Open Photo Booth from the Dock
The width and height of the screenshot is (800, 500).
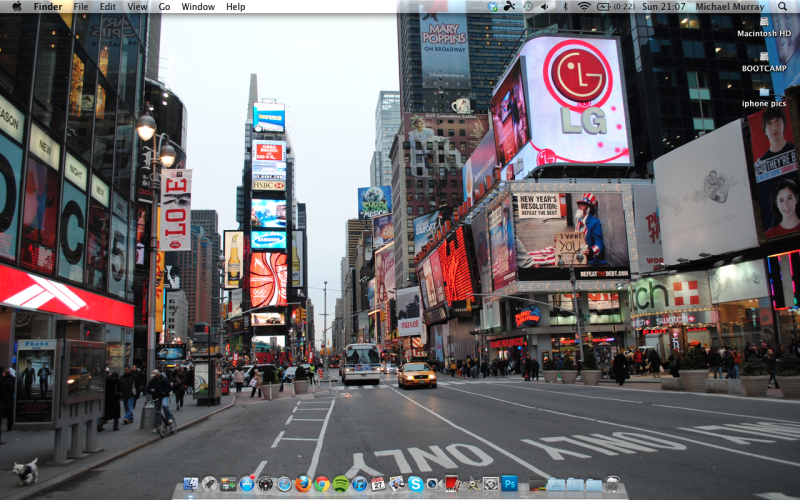click(453, 483)
